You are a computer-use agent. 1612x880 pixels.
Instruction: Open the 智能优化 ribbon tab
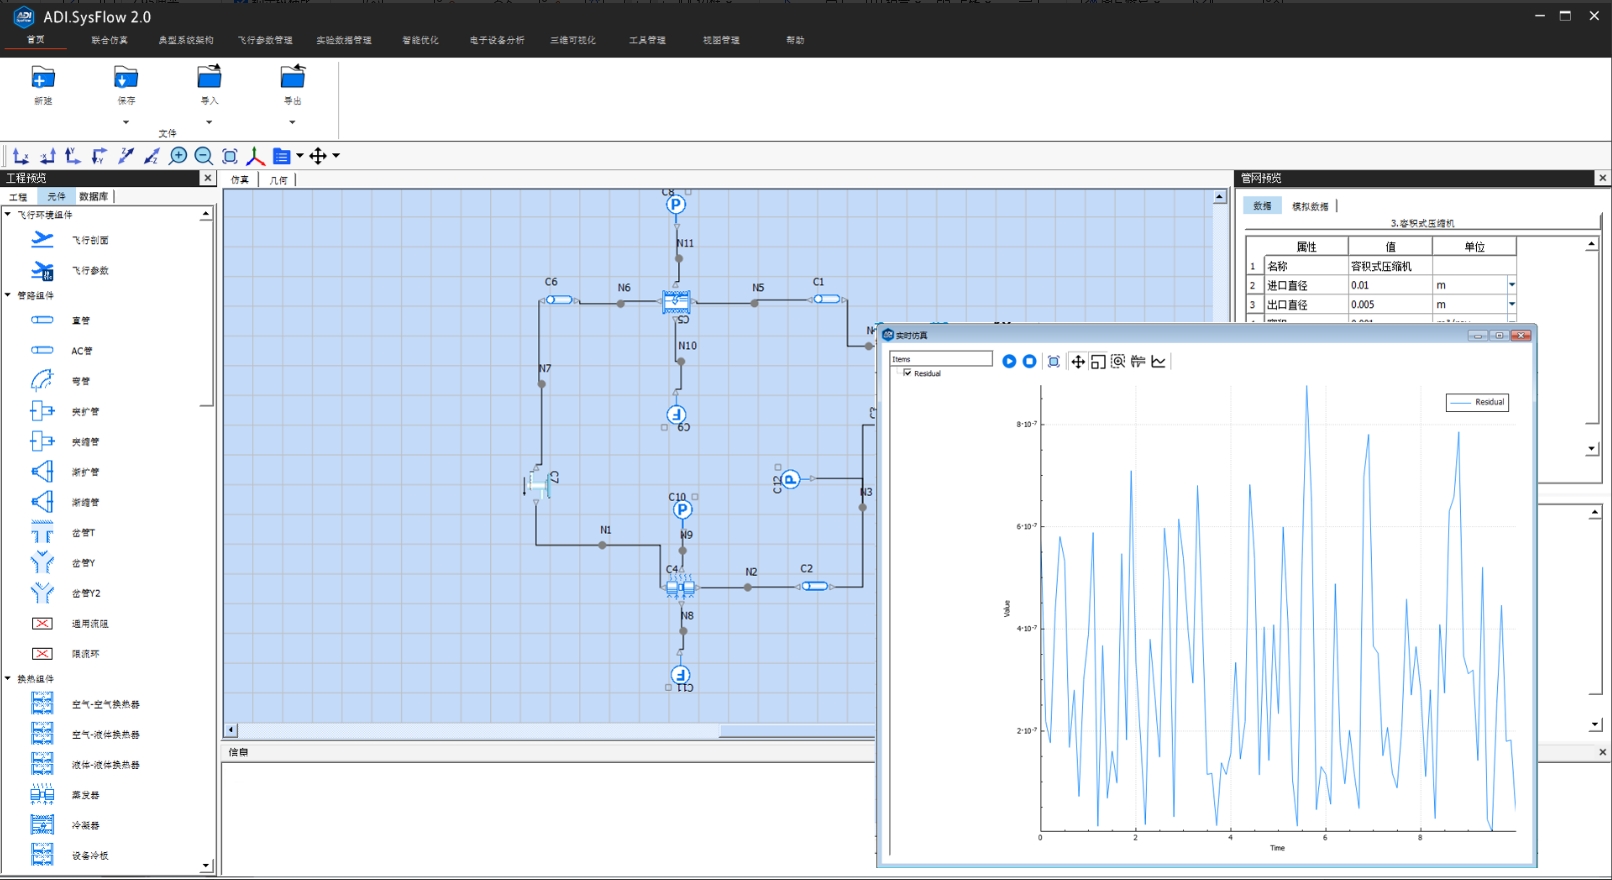point(421,40)
